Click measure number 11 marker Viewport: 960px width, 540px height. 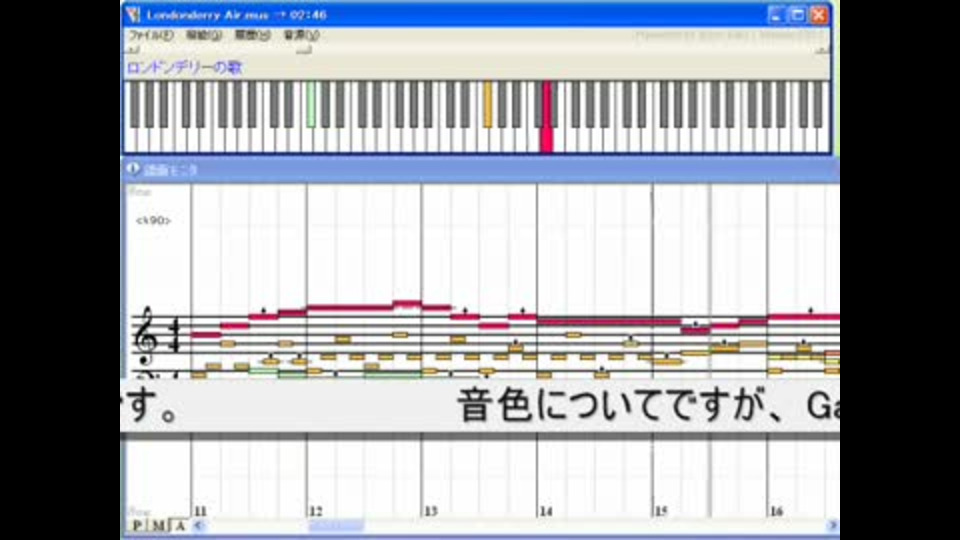[201, 511]
